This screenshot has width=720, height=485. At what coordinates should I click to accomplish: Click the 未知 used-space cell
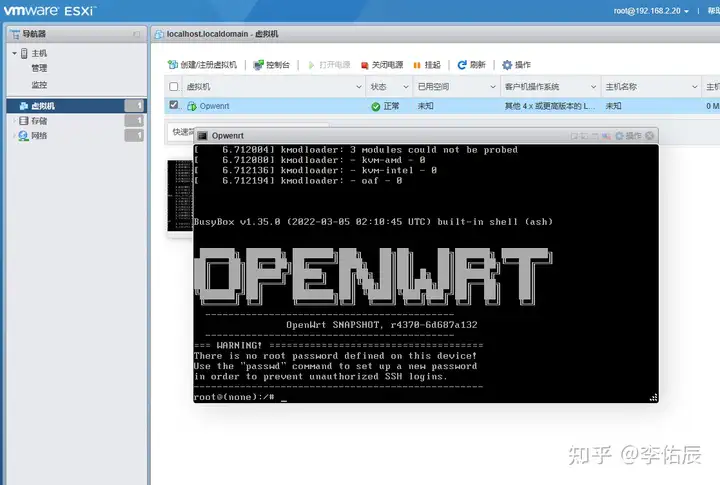pyautogui.click(x=425, y=106)
